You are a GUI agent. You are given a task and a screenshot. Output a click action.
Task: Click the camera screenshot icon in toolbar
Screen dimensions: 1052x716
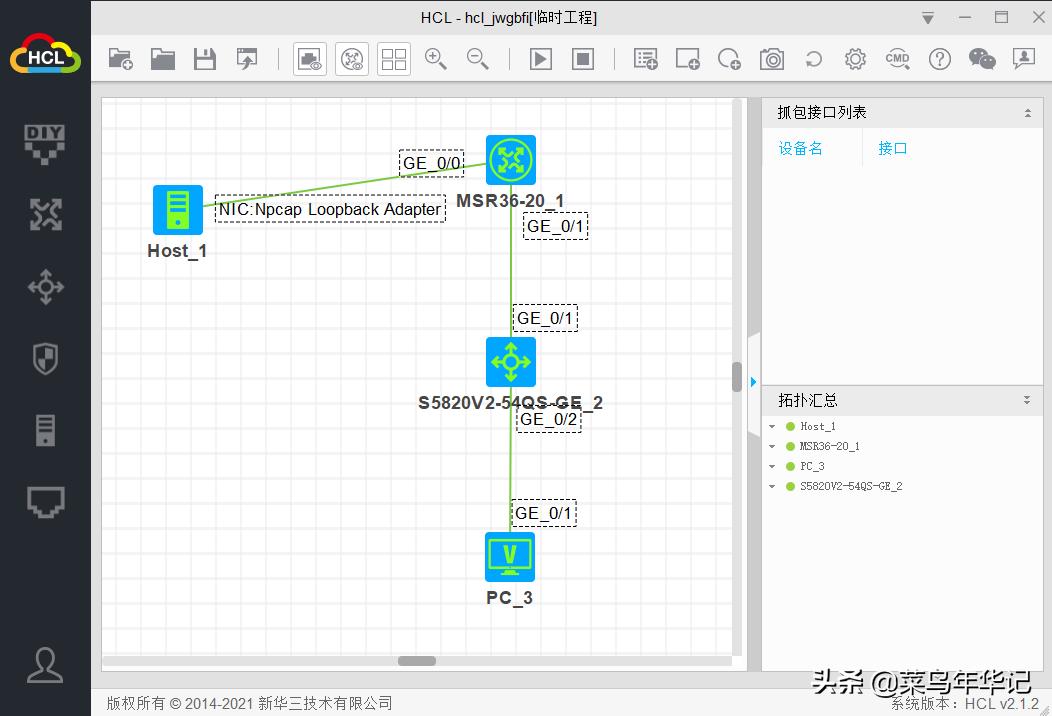[x=771, y=59]
